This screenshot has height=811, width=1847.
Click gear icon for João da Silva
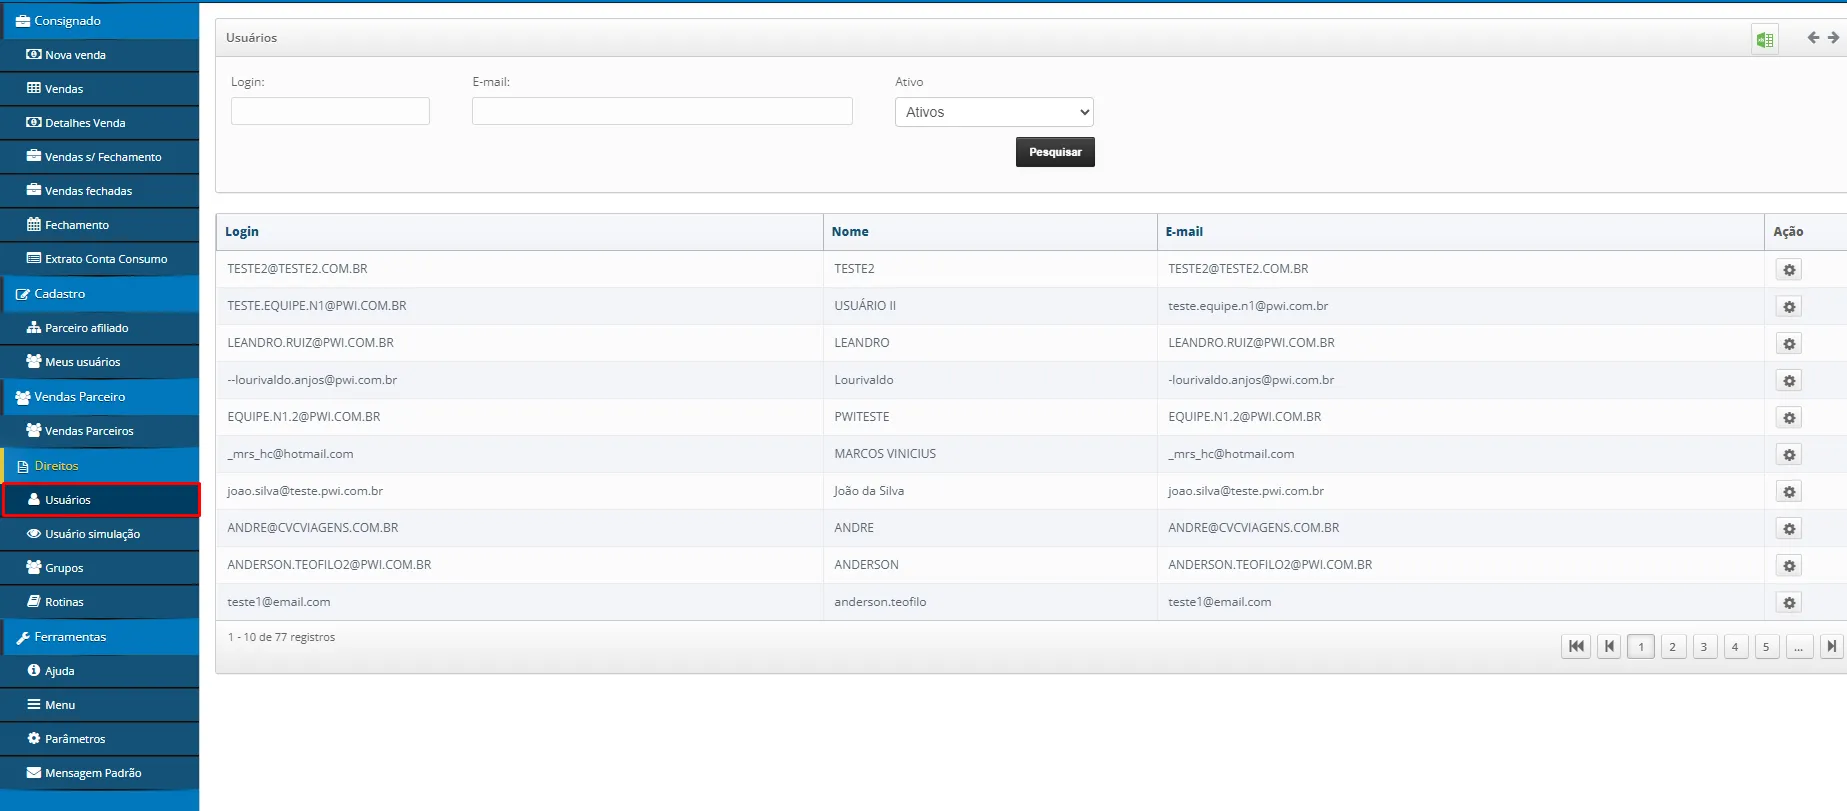coord(1789,492)
